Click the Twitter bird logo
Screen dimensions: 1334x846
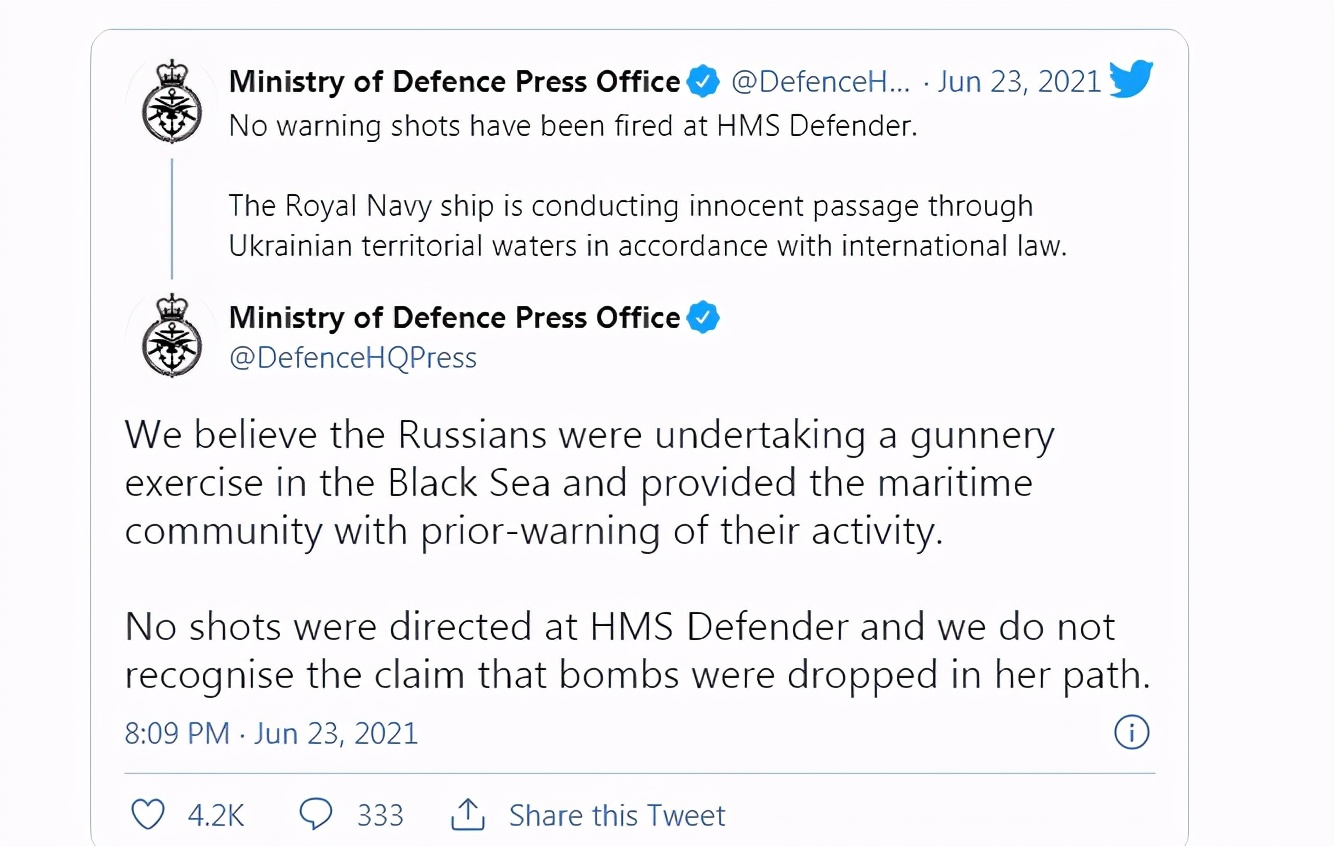pos(1131,80)
